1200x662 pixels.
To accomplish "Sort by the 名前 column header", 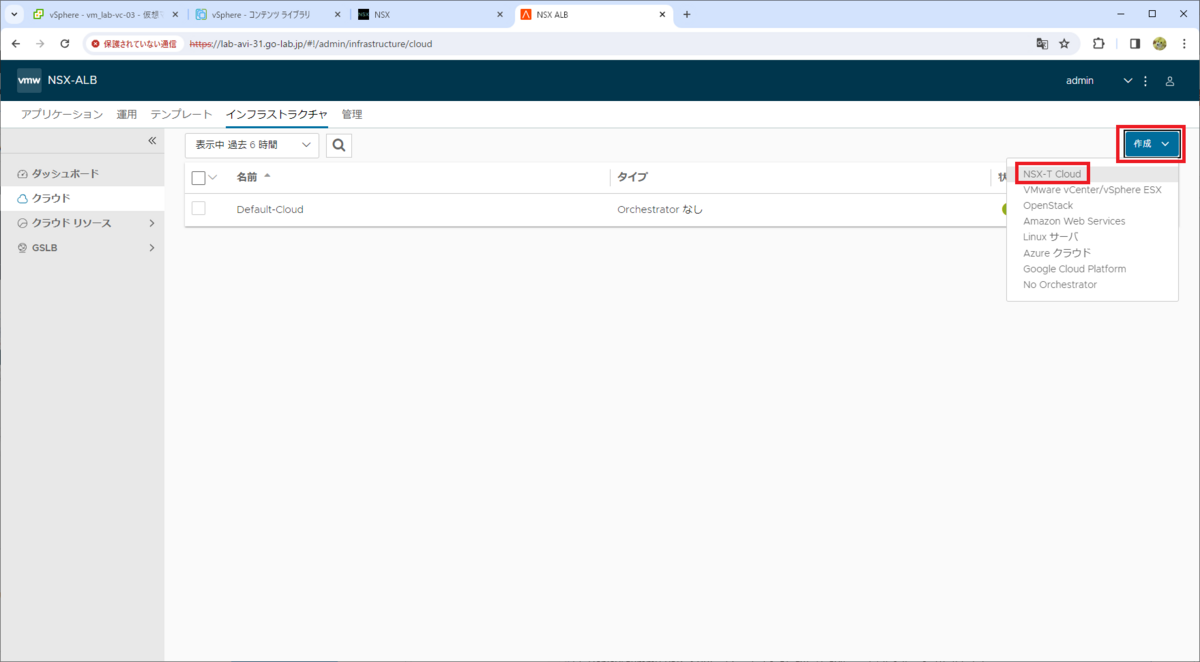I will pyautogui.click(x=247, y=177).
